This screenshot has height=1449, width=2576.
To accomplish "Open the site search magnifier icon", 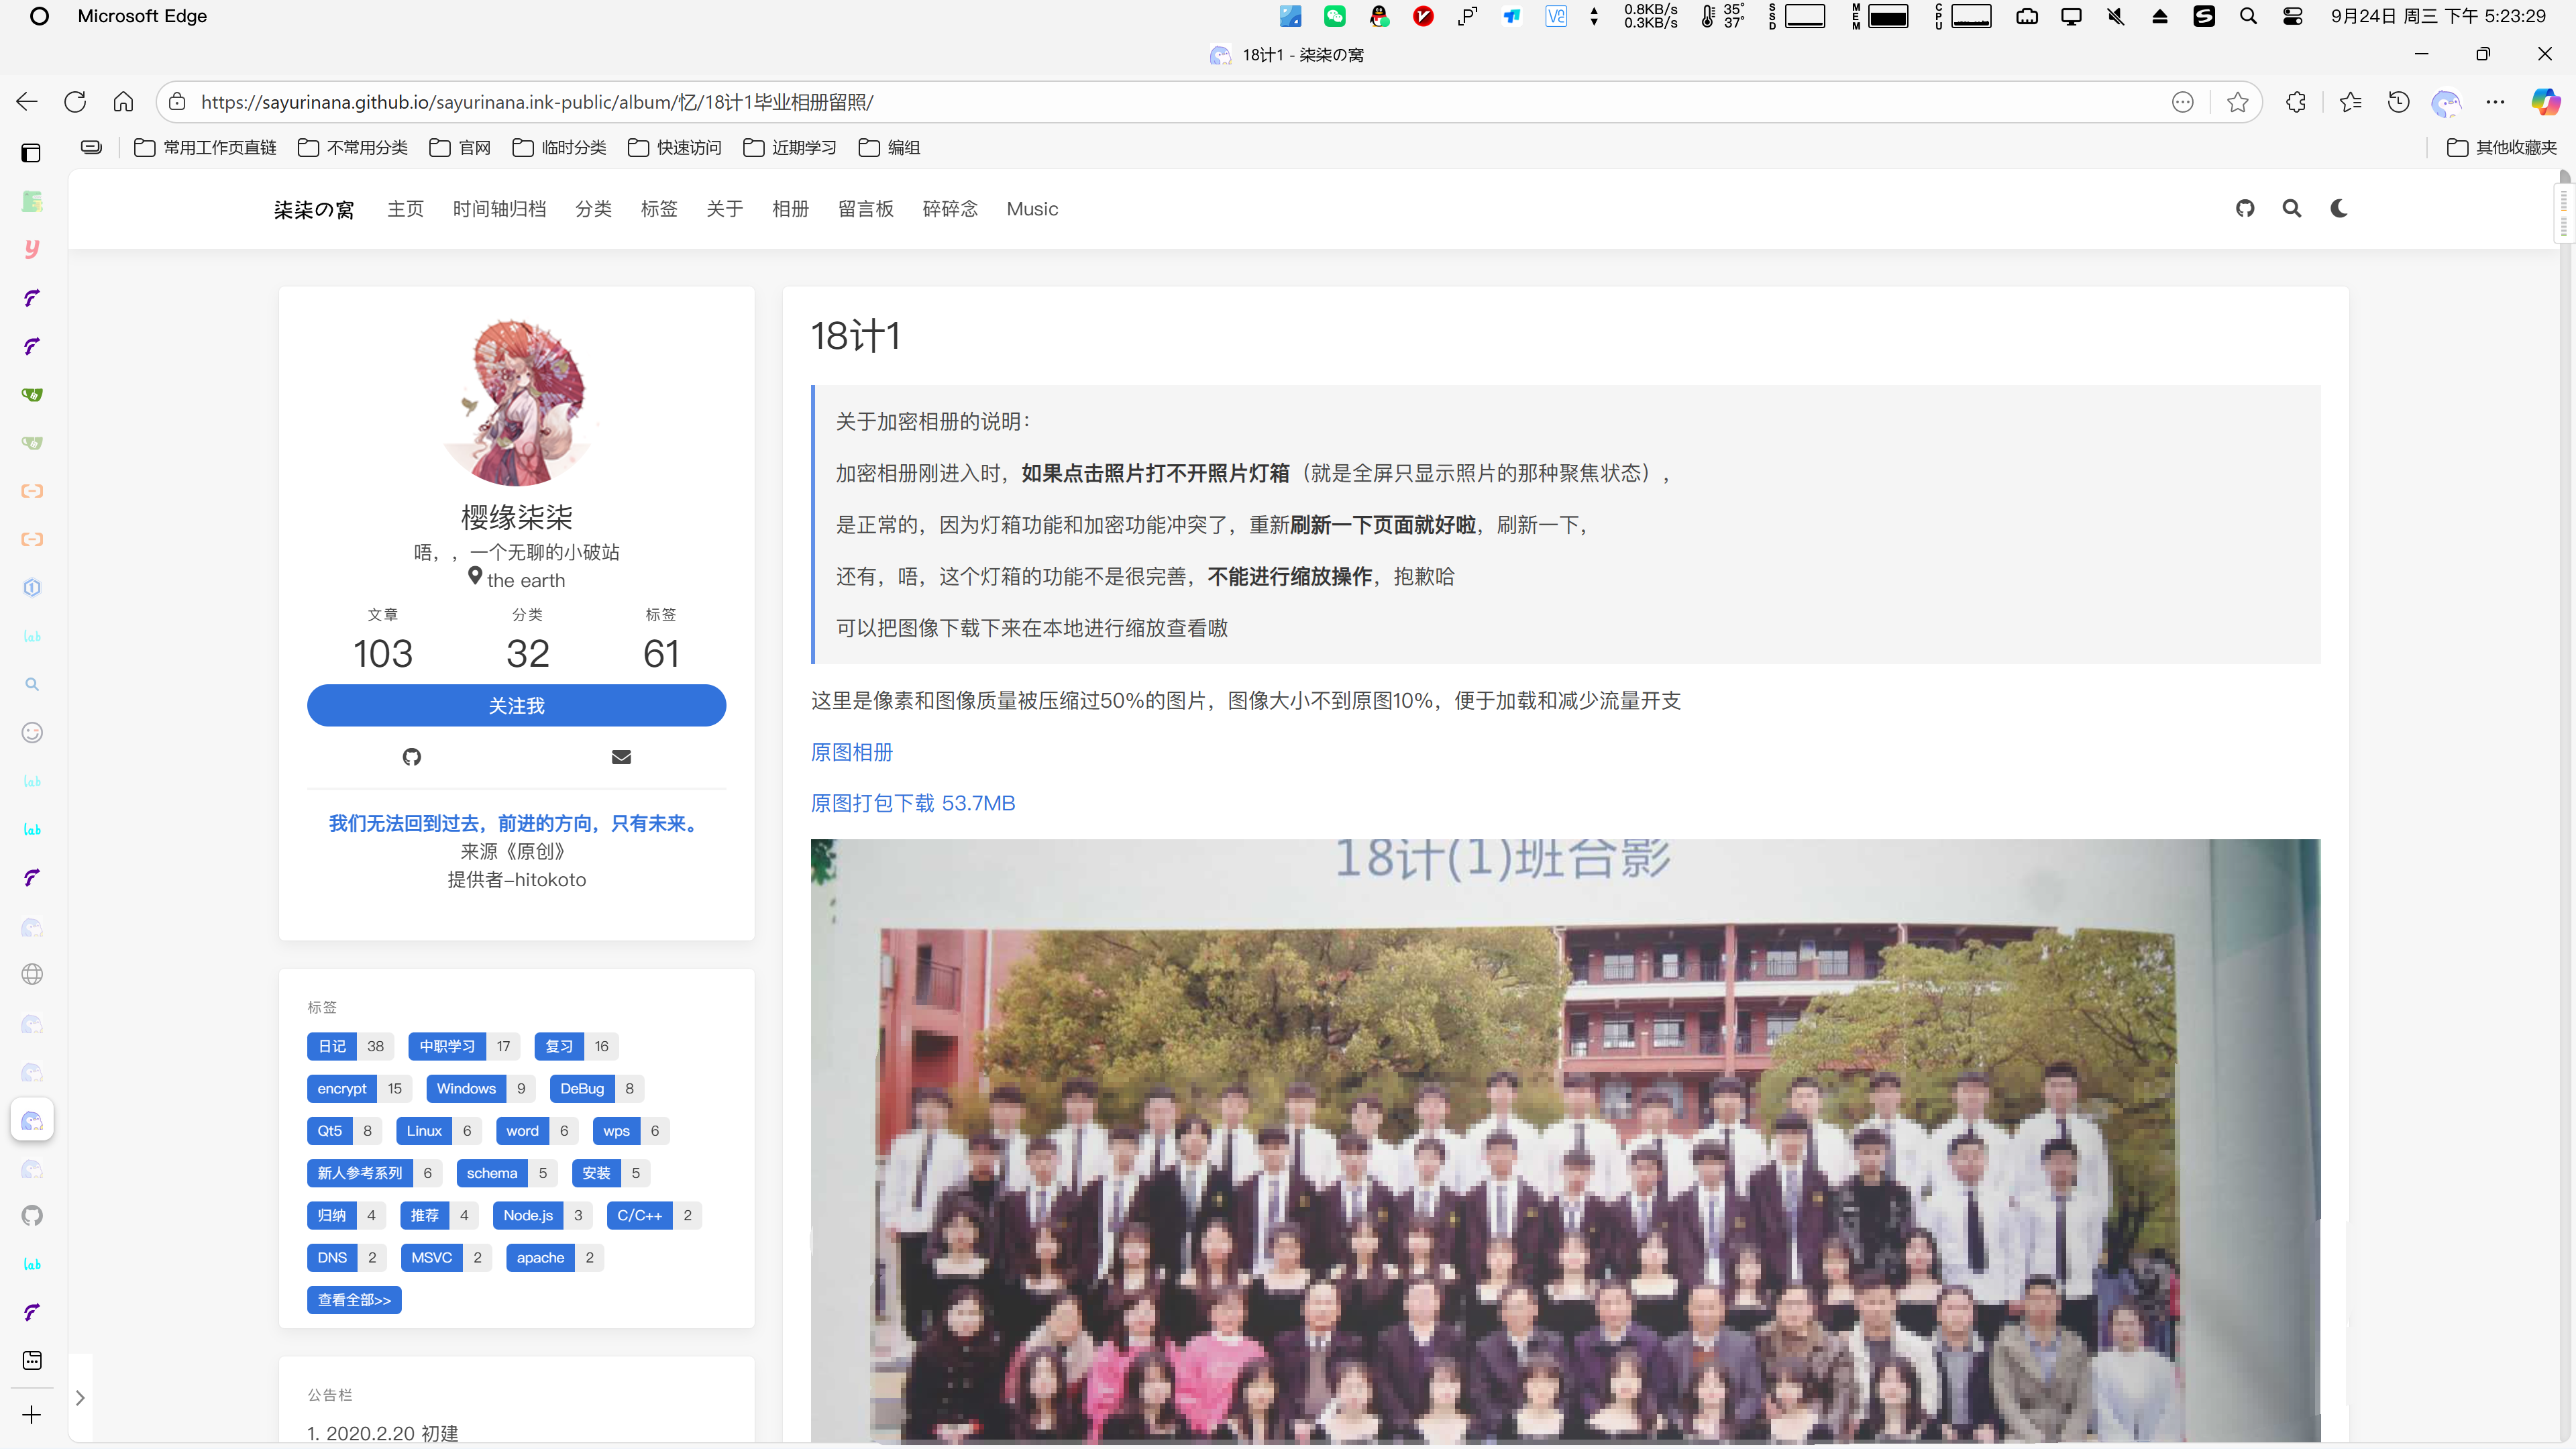I will click(2291, 208).
